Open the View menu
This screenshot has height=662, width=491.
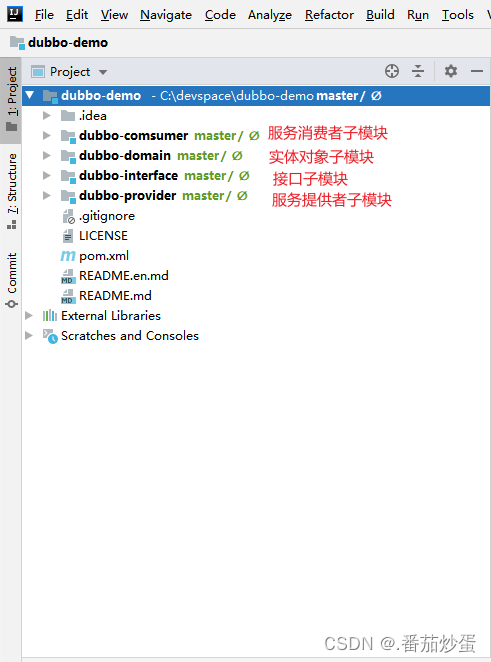[114, 15]
